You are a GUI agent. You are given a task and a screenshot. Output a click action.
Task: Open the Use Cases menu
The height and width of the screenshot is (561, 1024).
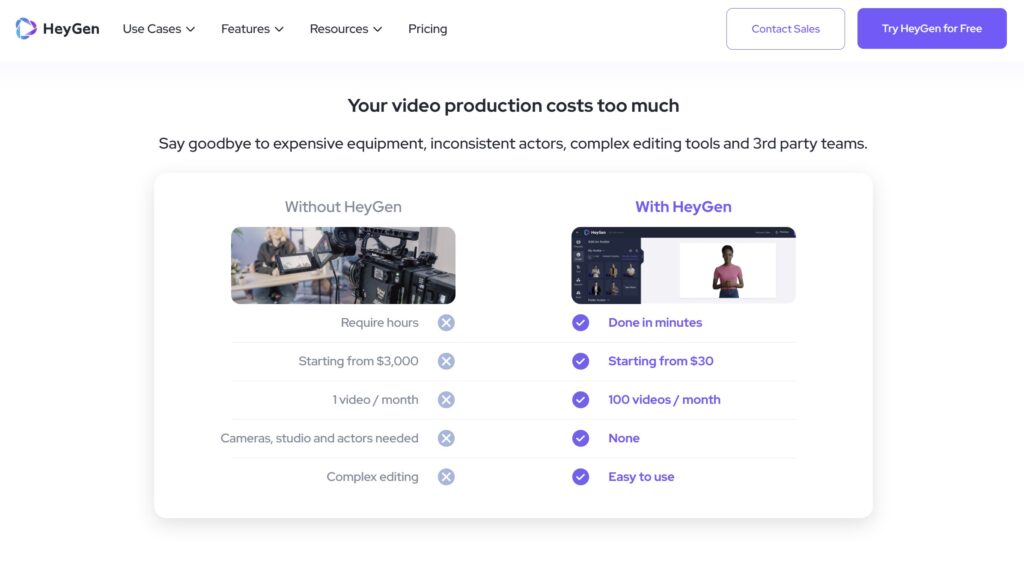[159, 29]
